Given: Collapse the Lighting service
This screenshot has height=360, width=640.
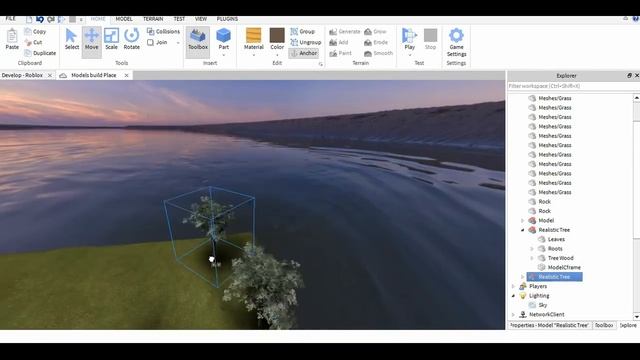Looking at the screenshot, I should 513,296.
